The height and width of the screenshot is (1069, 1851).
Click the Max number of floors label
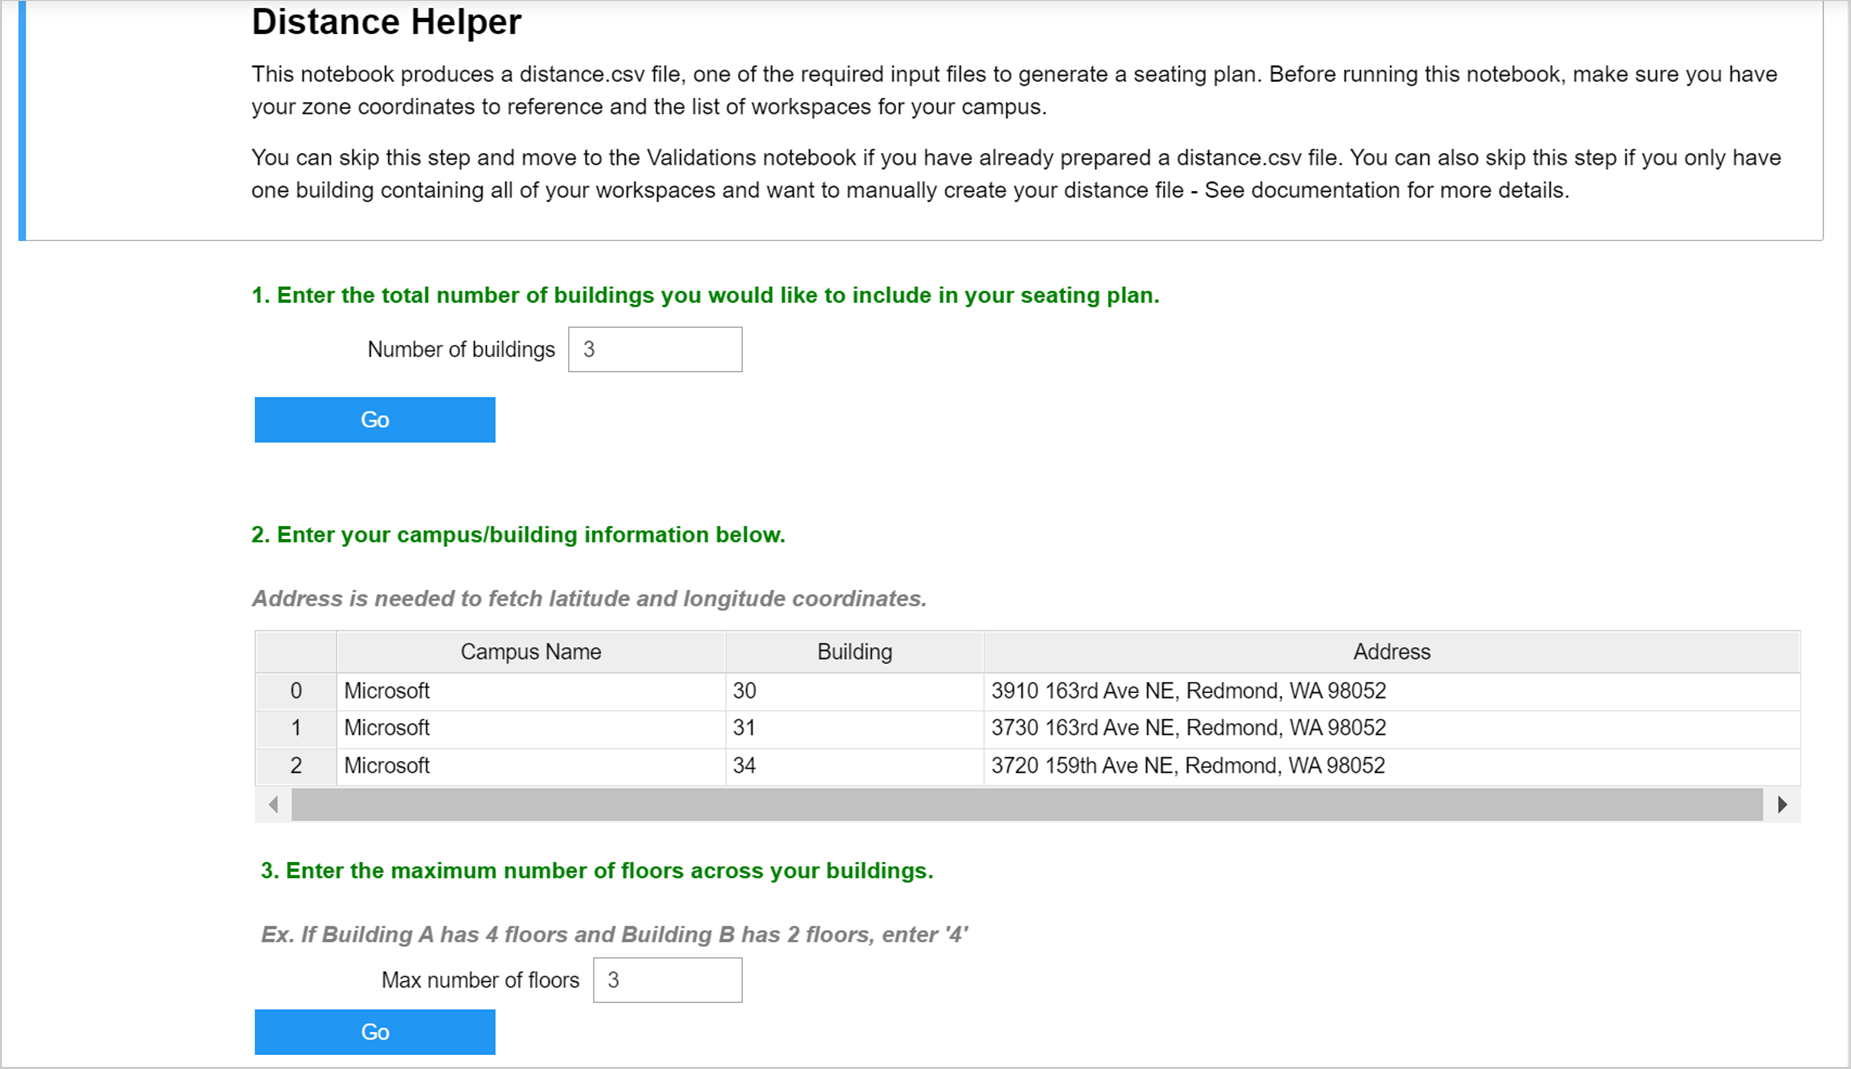(x=480, y=980)
